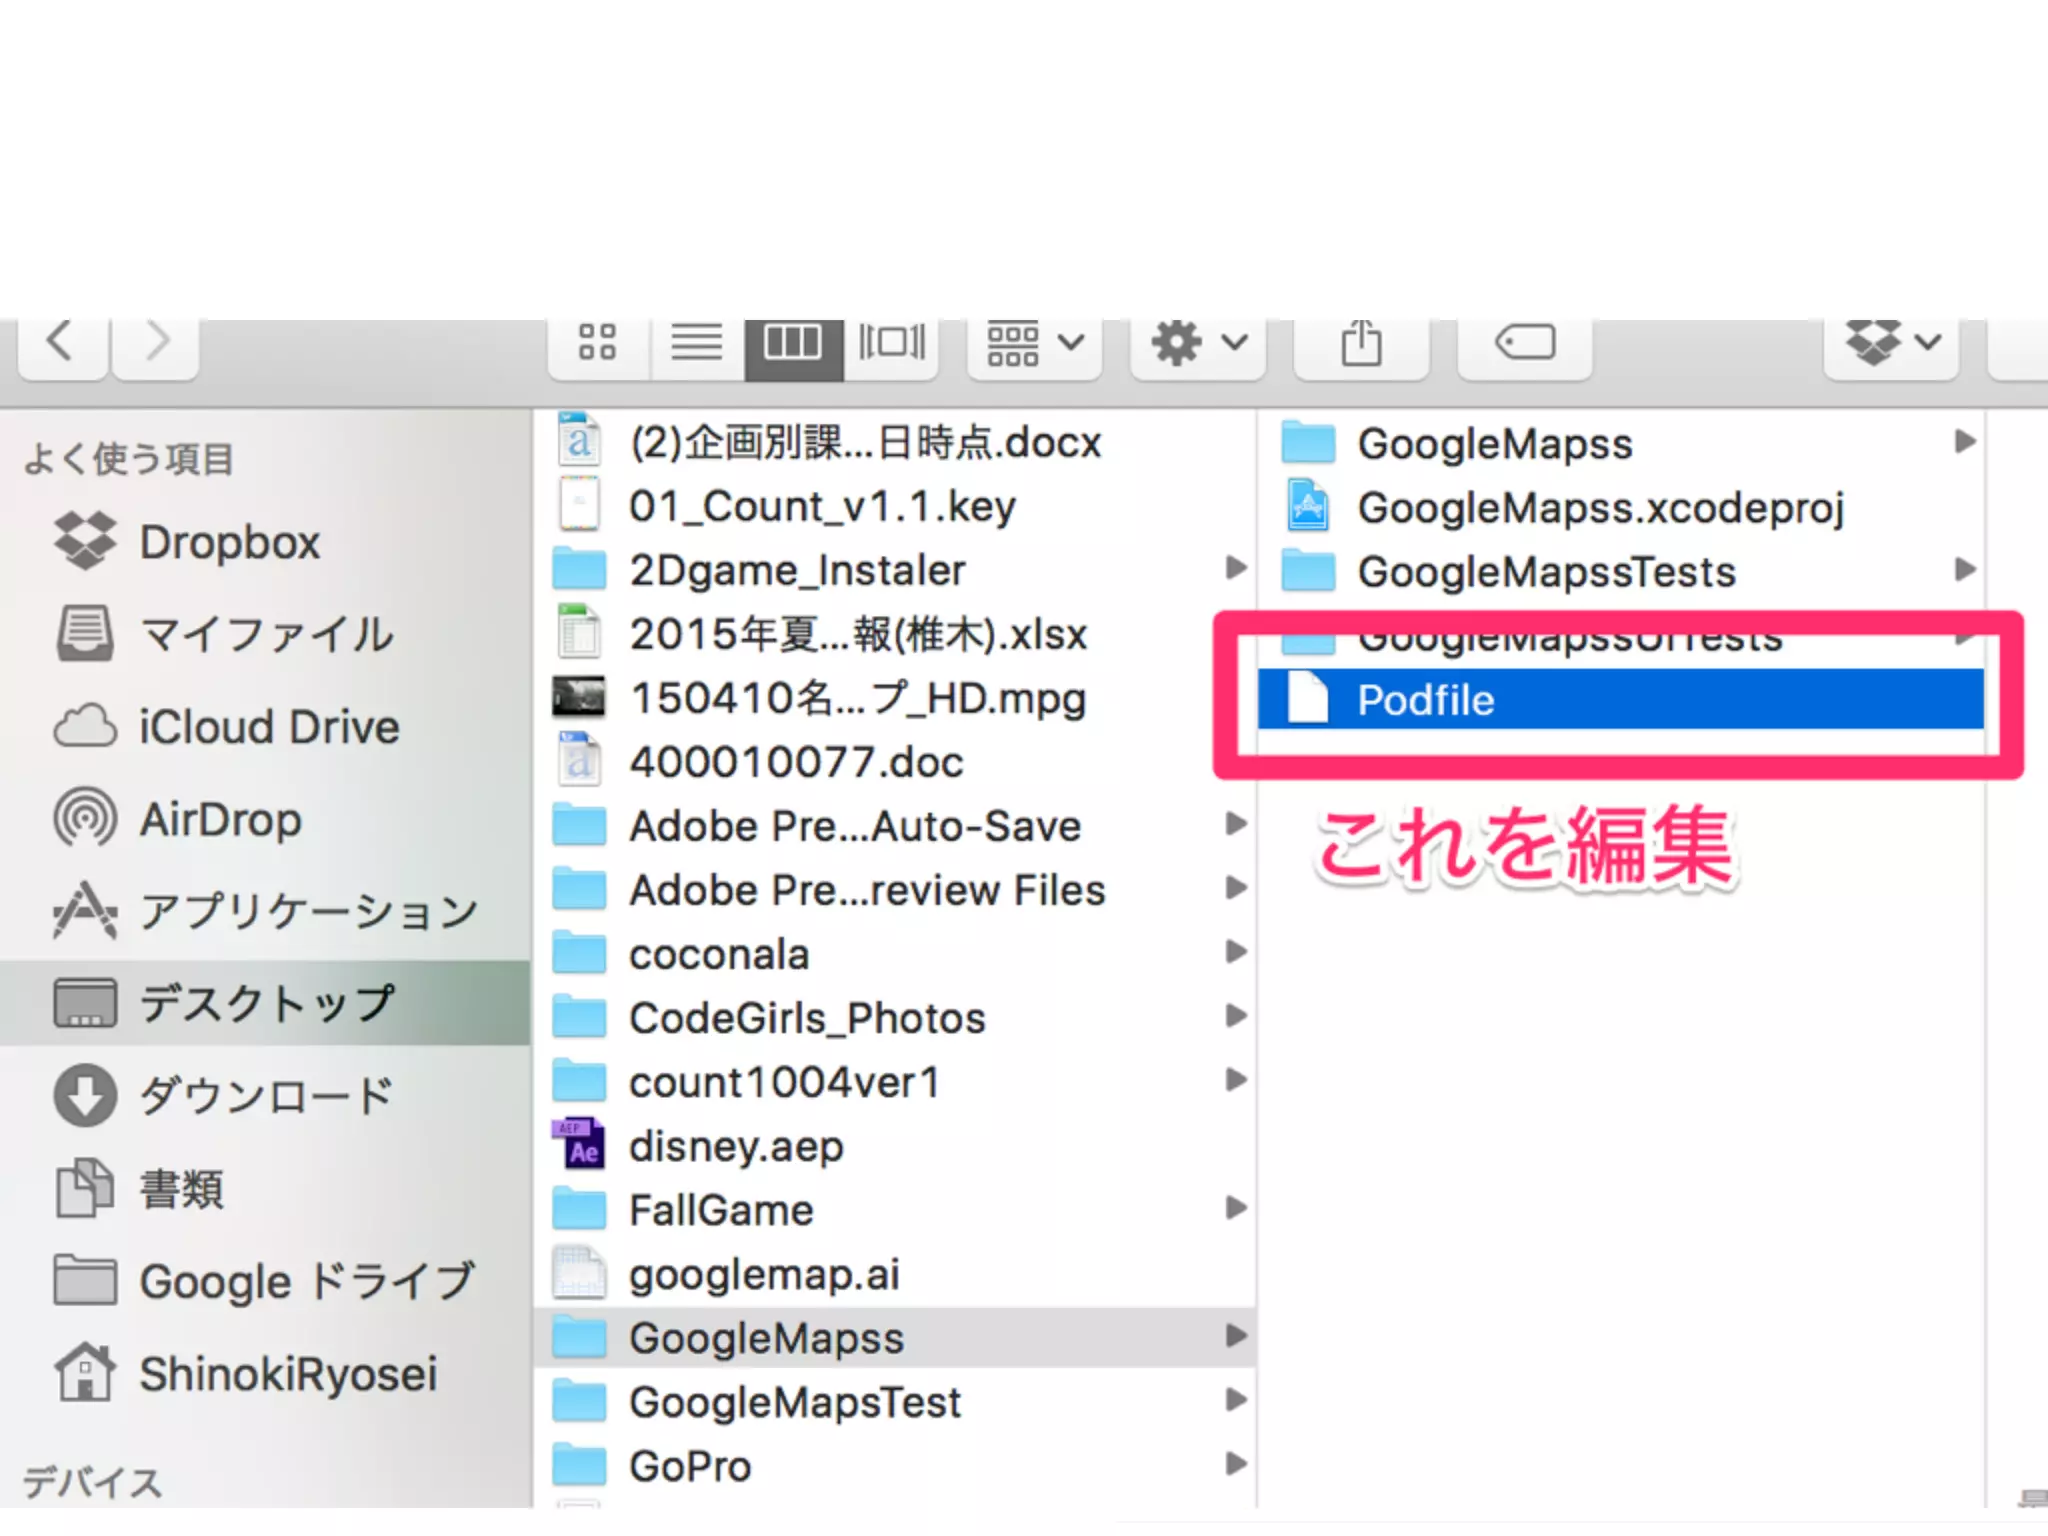The width and height of the screenshot is (2048, 1536).
Task: Select the disney.aep file
Action: (x=735, y=1146)
